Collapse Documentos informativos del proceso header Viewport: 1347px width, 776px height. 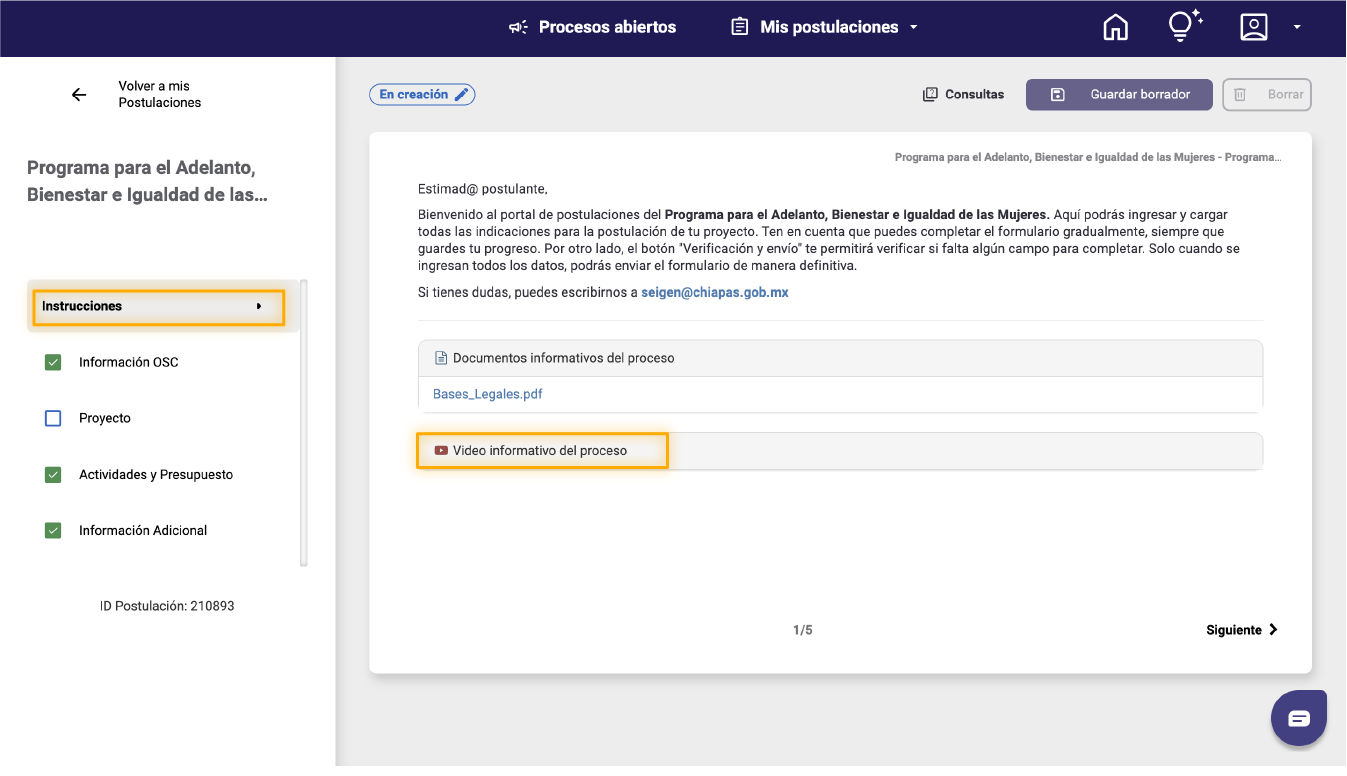tap(841, 358)
